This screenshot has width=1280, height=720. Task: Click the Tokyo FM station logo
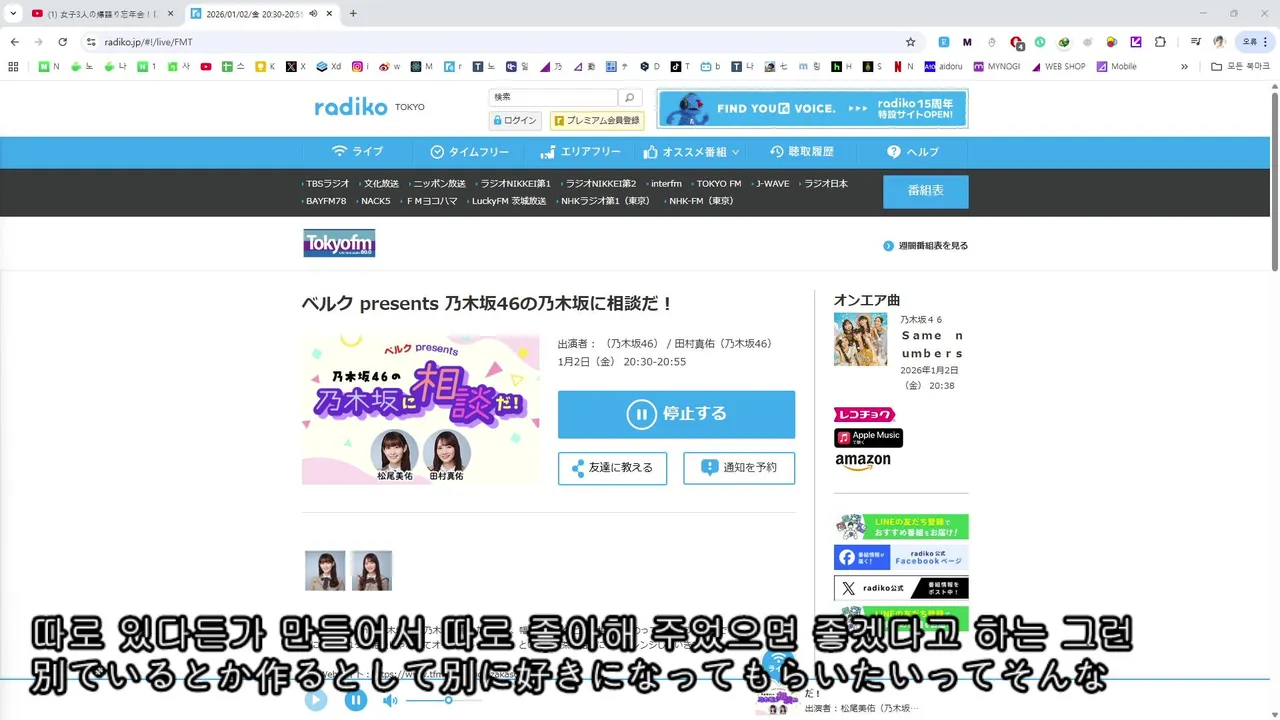click(339, 243)
